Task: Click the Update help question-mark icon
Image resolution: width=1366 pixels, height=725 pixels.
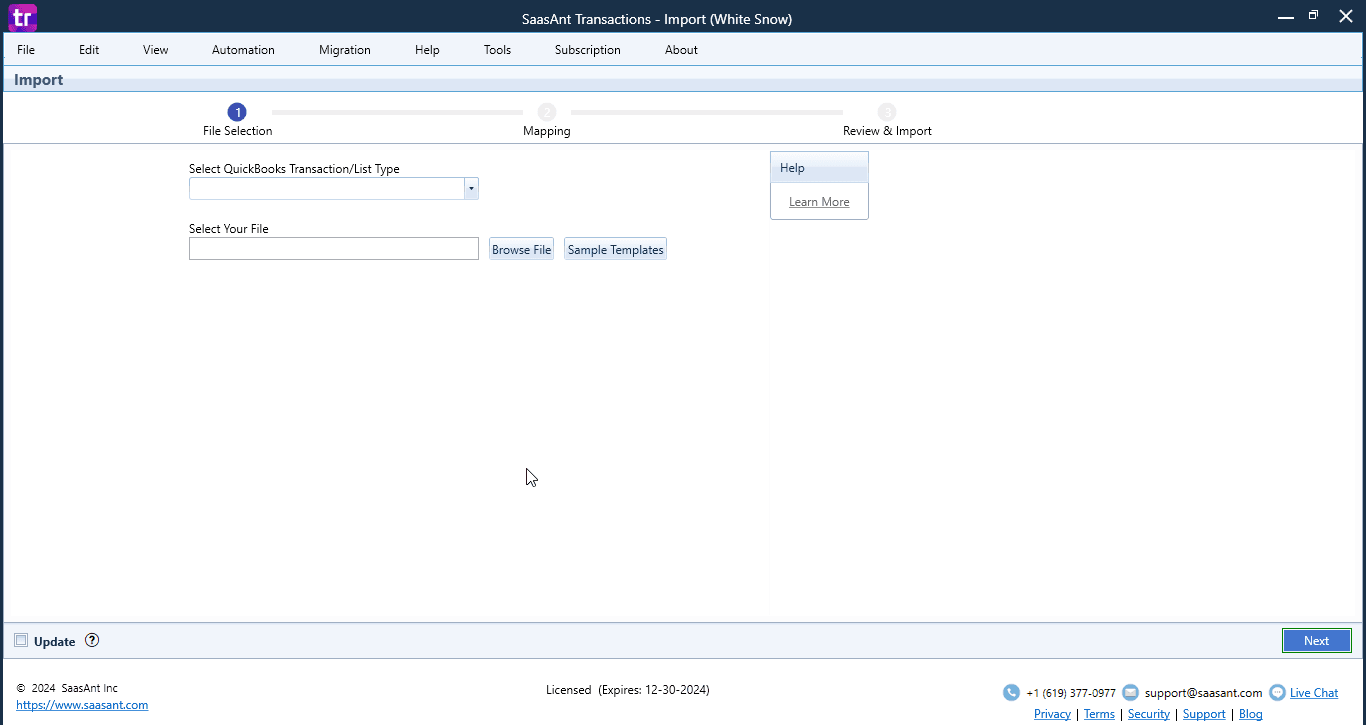Action: pos(92,640)
